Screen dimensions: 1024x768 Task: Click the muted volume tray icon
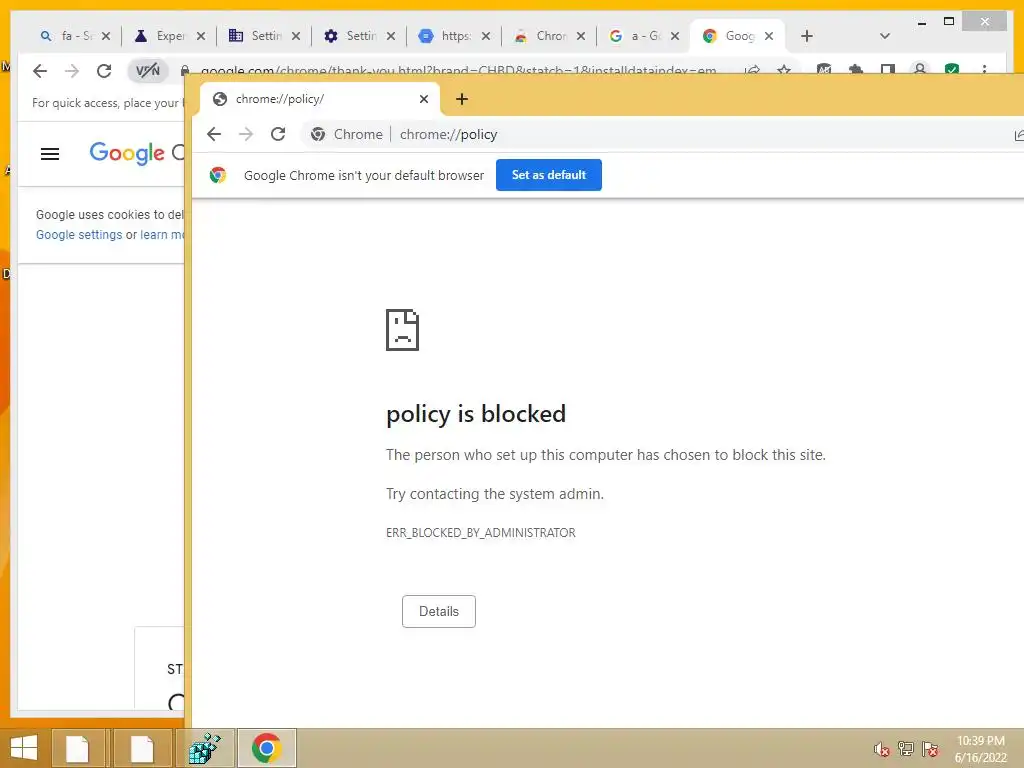coord(882,749)
